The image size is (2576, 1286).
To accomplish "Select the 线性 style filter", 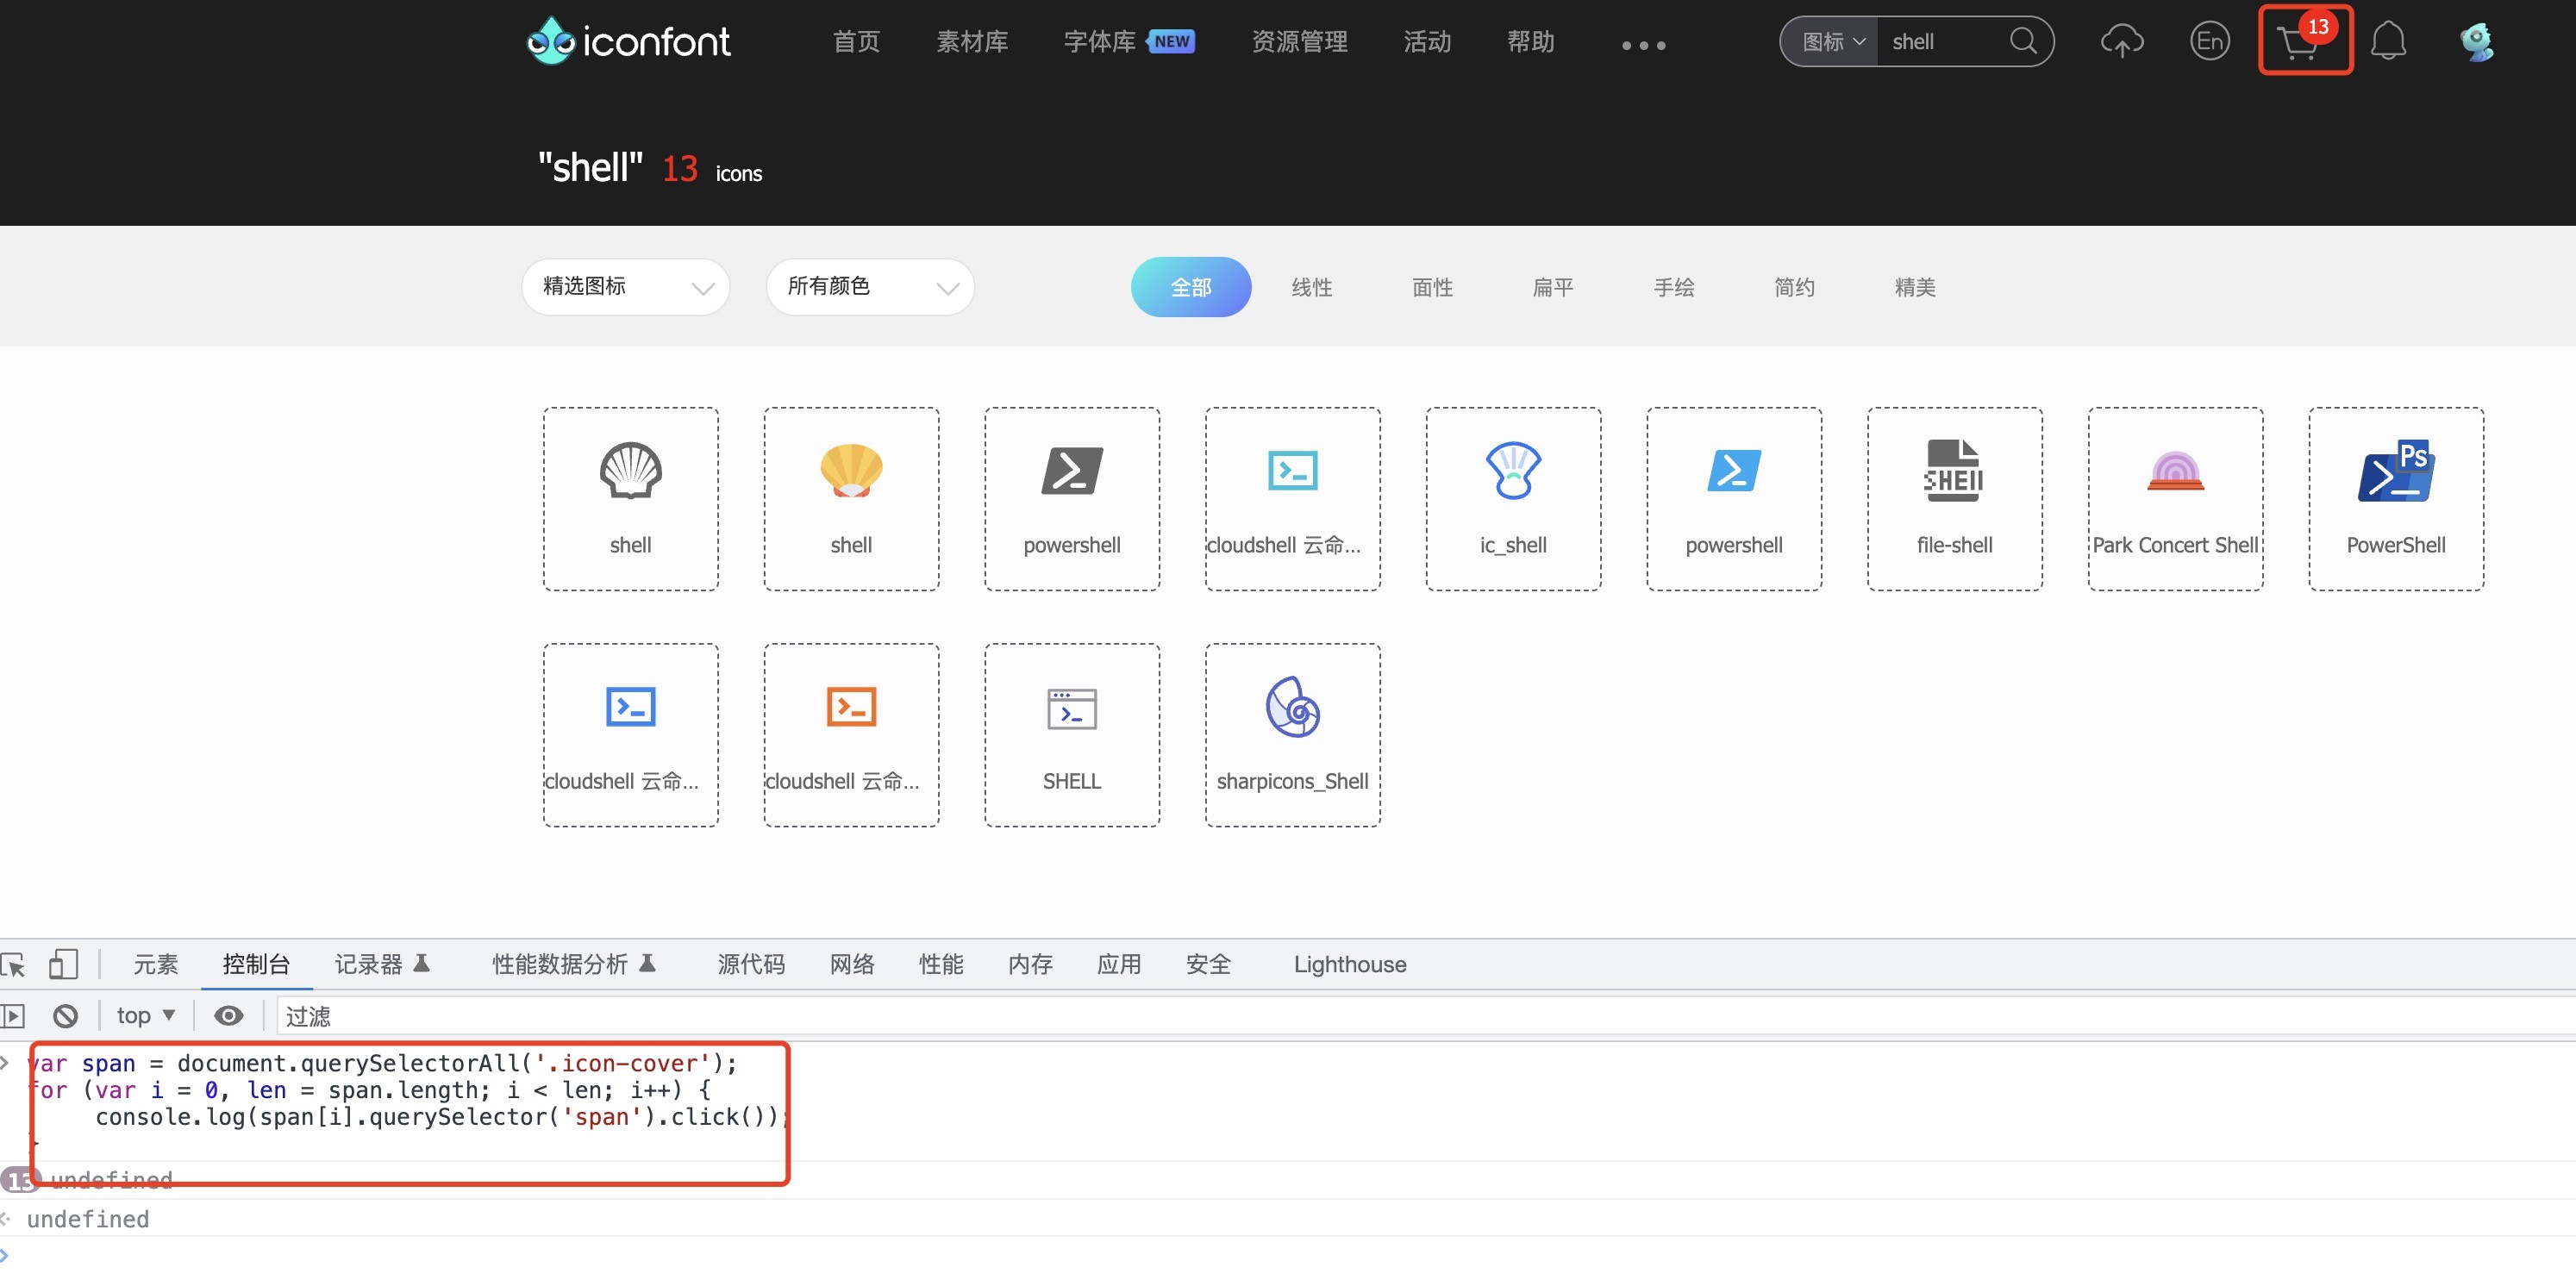I will coord(1311,287).
